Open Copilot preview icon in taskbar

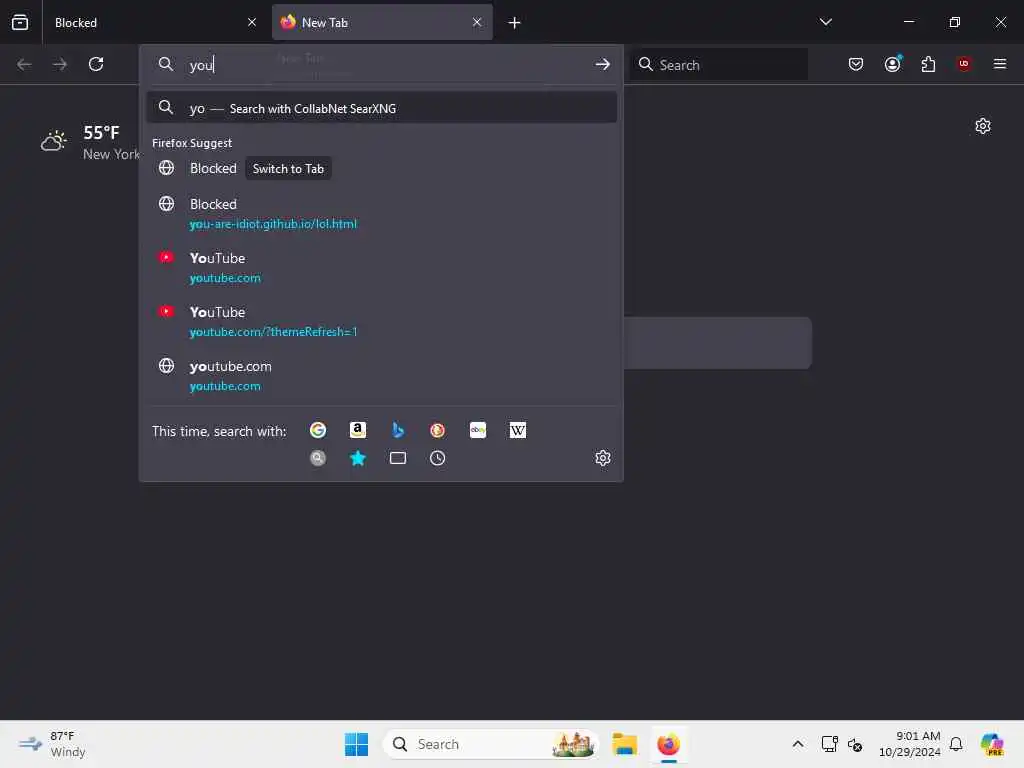coord(992,744)
